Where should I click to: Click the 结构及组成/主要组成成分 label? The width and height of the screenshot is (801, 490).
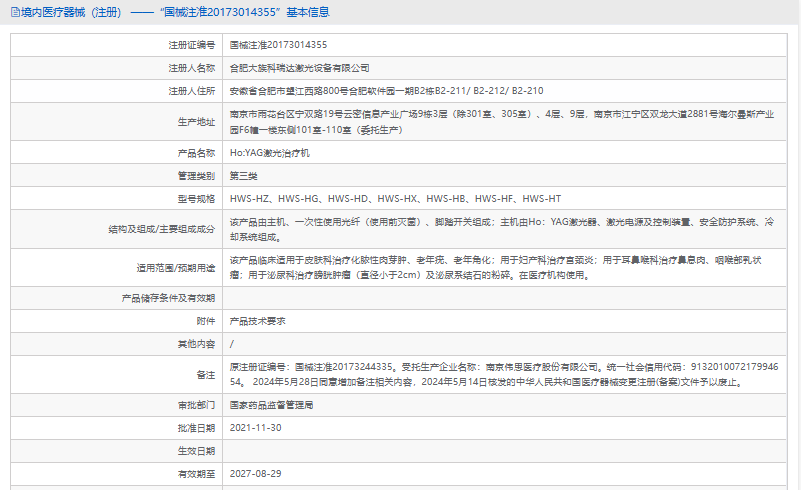tap(162, 229)
